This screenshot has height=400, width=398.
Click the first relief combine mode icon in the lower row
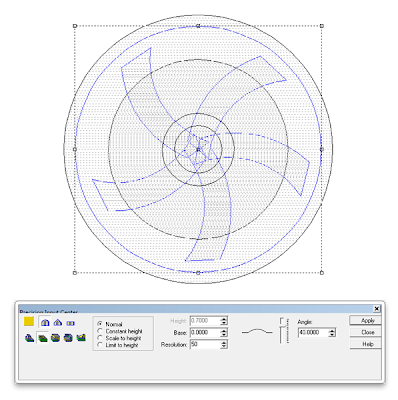point(30,338)
